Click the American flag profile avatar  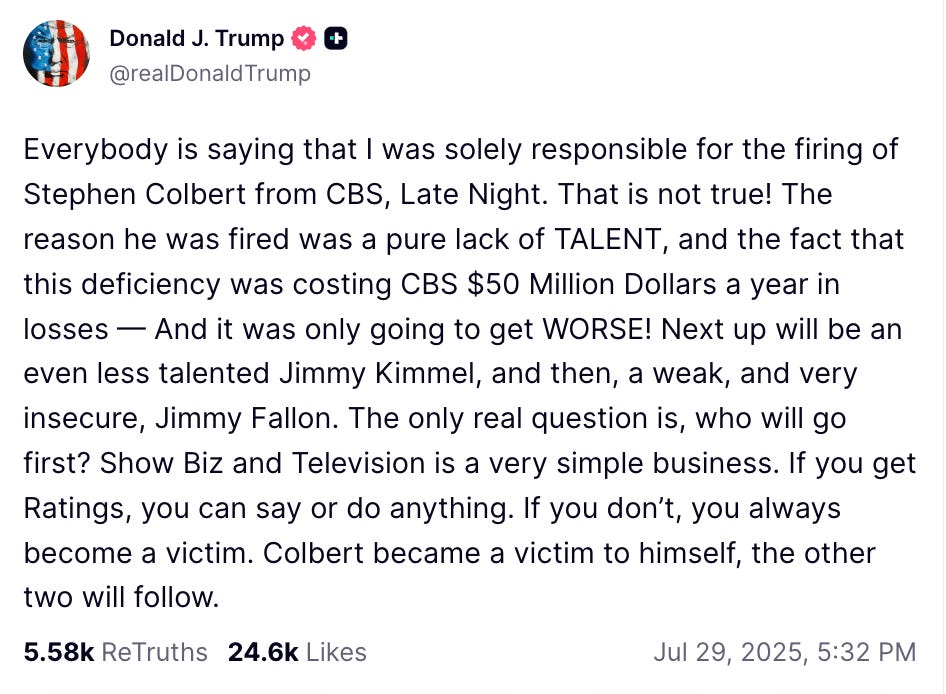coord(57,52)
